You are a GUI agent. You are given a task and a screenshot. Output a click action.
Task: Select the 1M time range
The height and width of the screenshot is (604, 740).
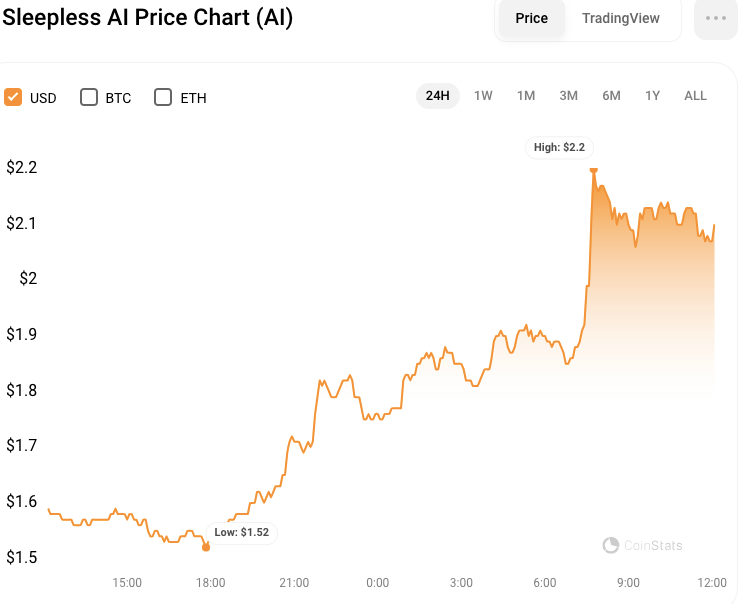(526, 96)
